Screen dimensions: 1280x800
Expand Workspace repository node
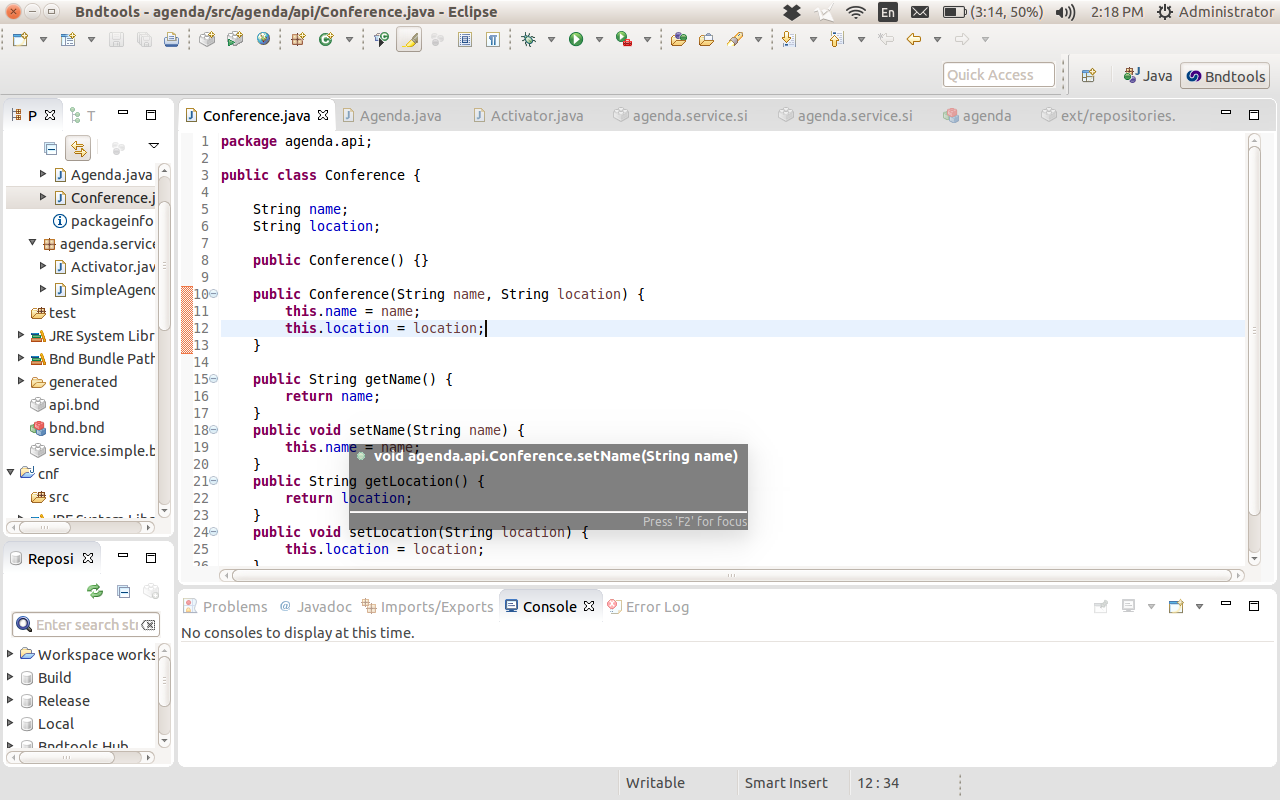(x=10, y=654)
